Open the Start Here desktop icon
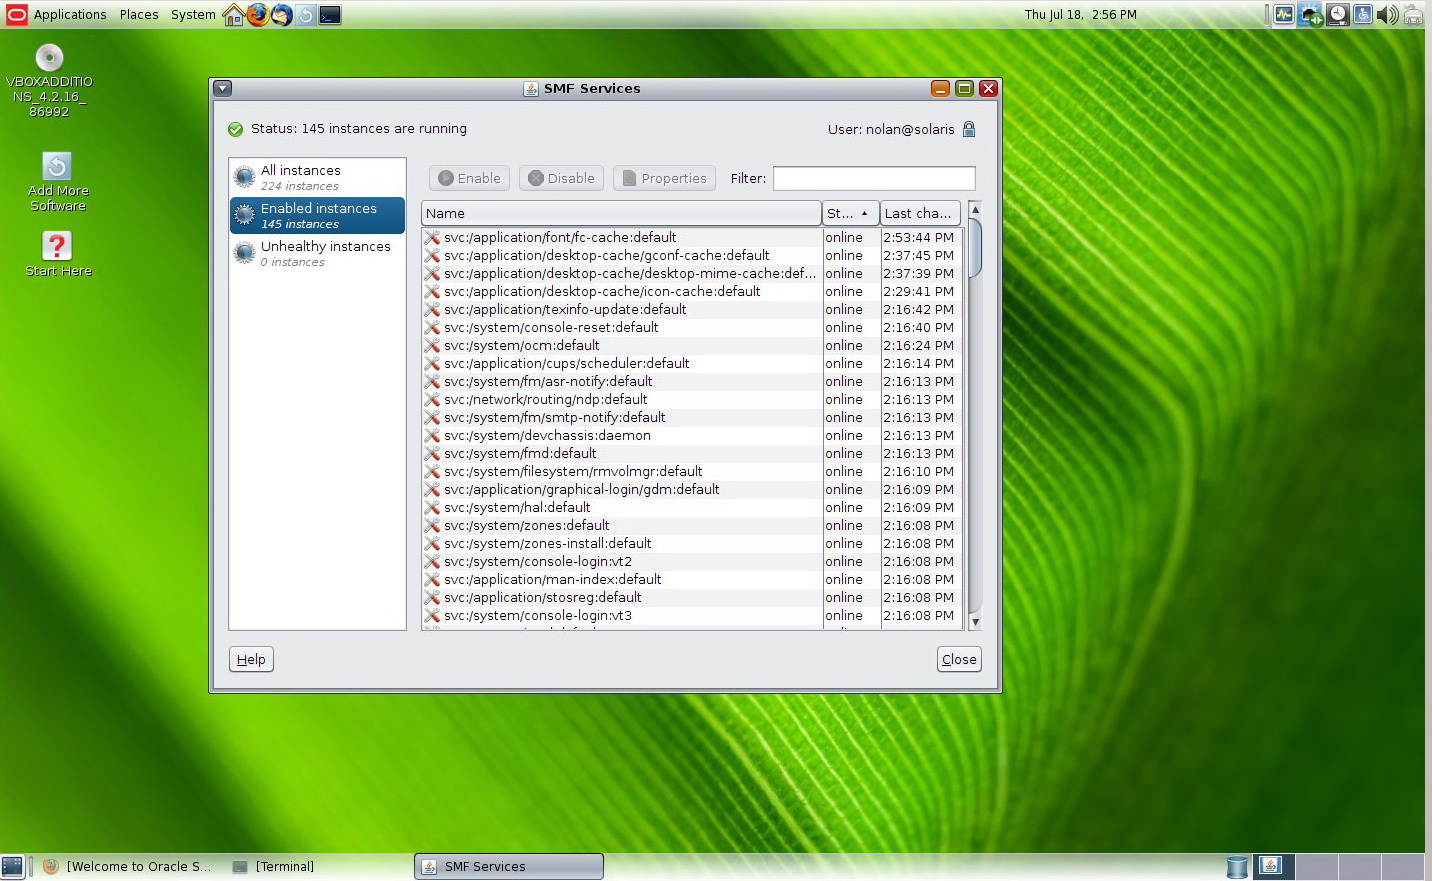The width and height of the screenshot is (1432, 881). pyautogui.click(x=57, y=254)
